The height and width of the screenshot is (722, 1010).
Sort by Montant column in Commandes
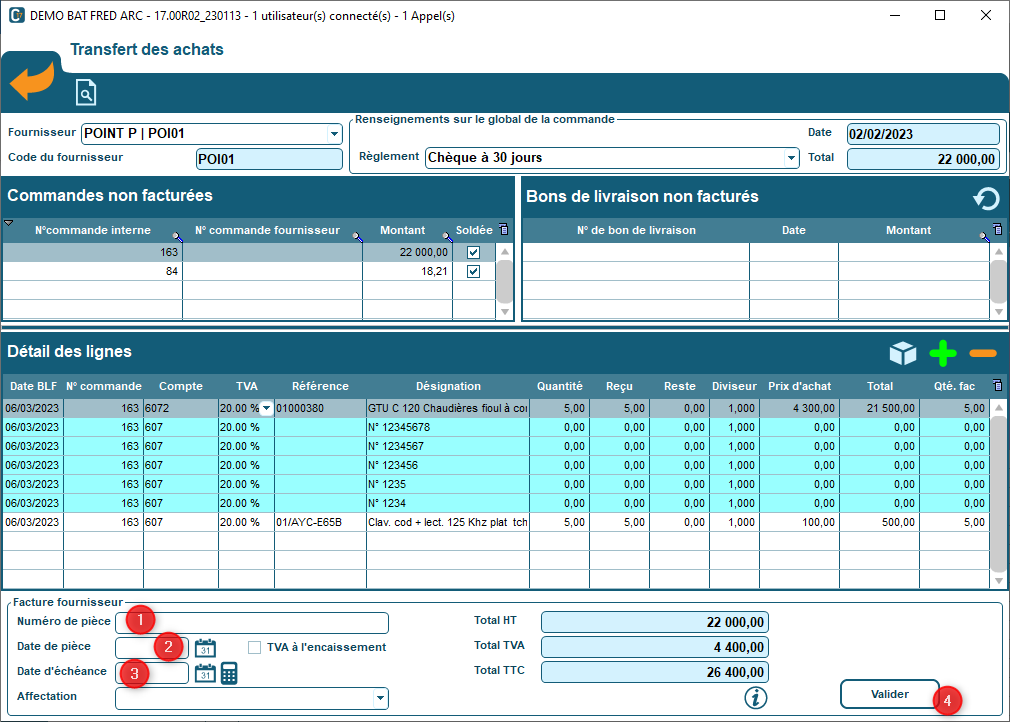click(x=402, y=230)
